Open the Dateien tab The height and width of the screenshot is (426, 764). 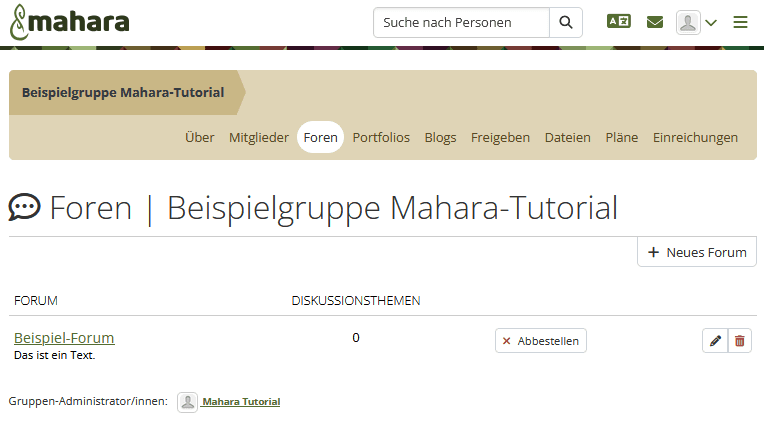pos(568,137)
